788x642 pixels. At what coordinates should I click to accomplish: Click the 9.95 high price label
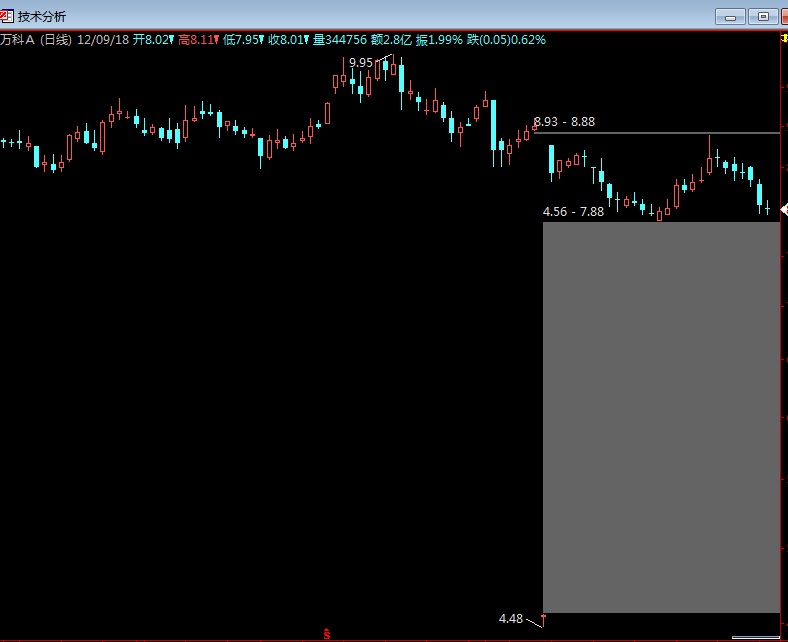coord(361,63)
